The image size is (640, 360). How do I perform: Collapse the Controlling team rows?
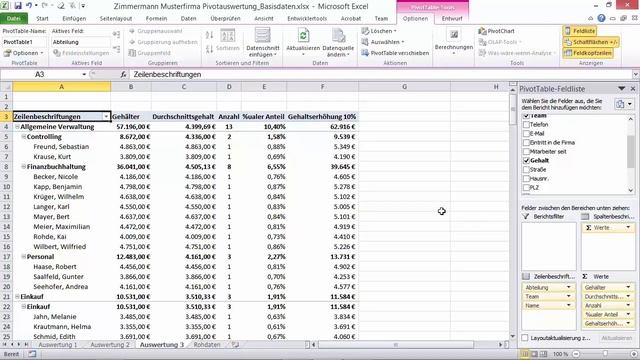23,136
